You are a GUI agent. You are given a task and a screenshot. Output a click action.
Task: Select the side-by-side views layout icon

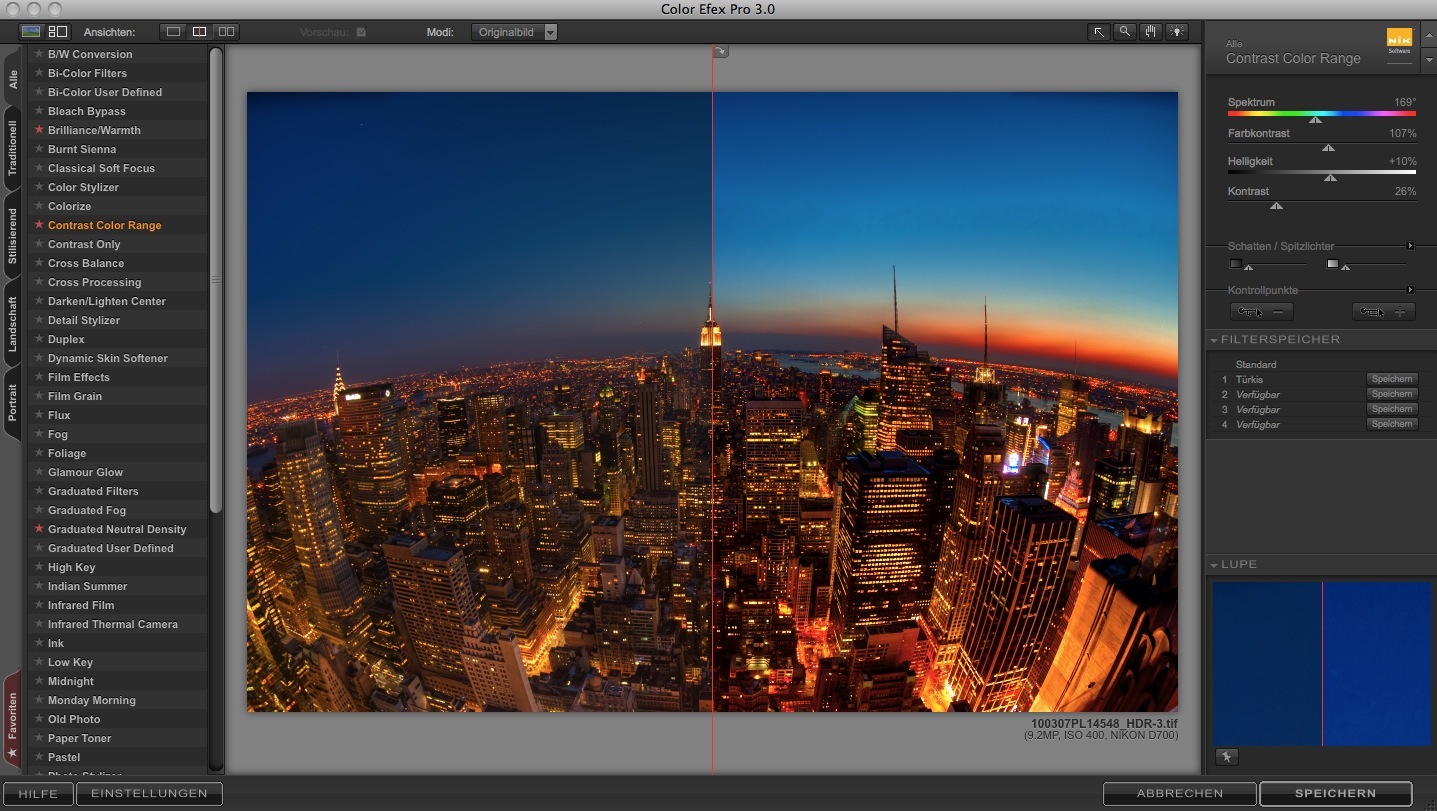tap(225, 31)
